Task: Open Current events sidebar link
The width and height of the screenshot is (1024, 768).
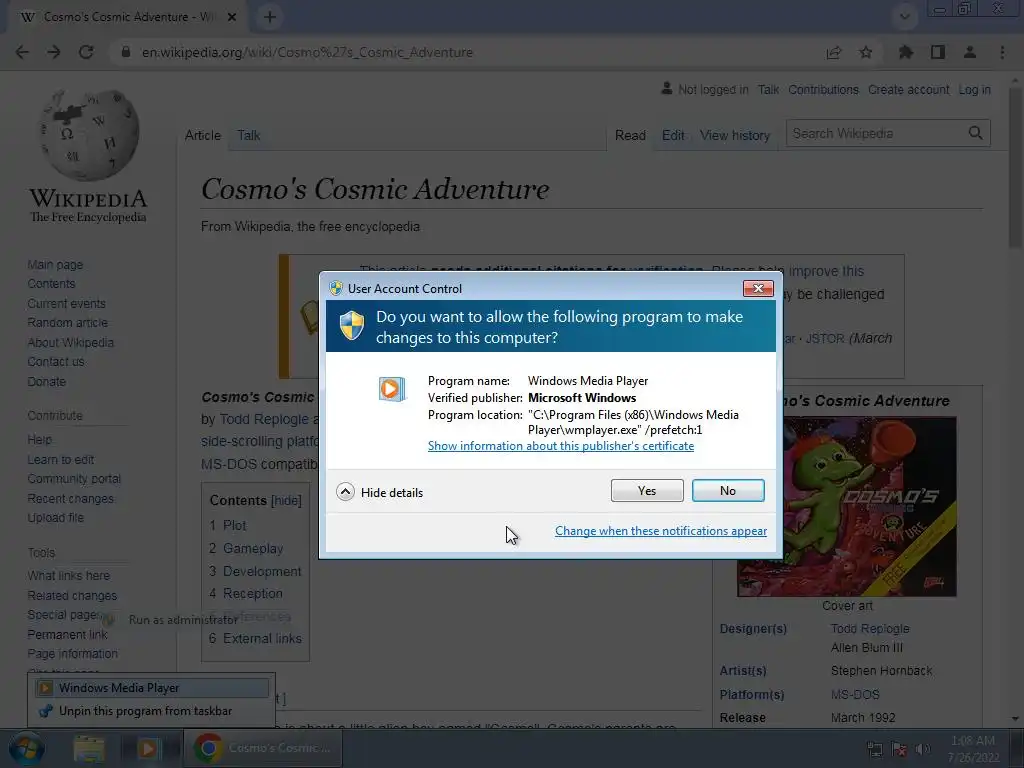Action: 66,304
